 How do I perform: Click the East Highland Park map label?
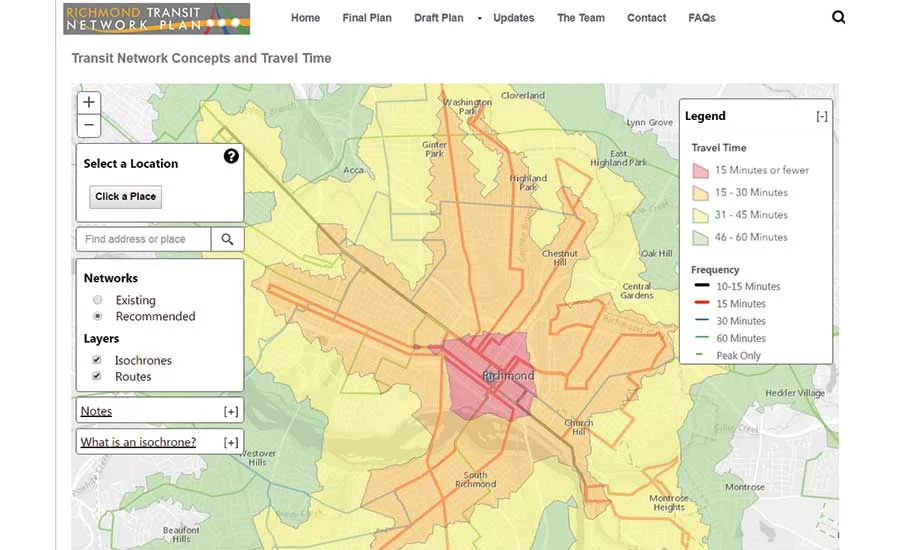pos(618,158)
